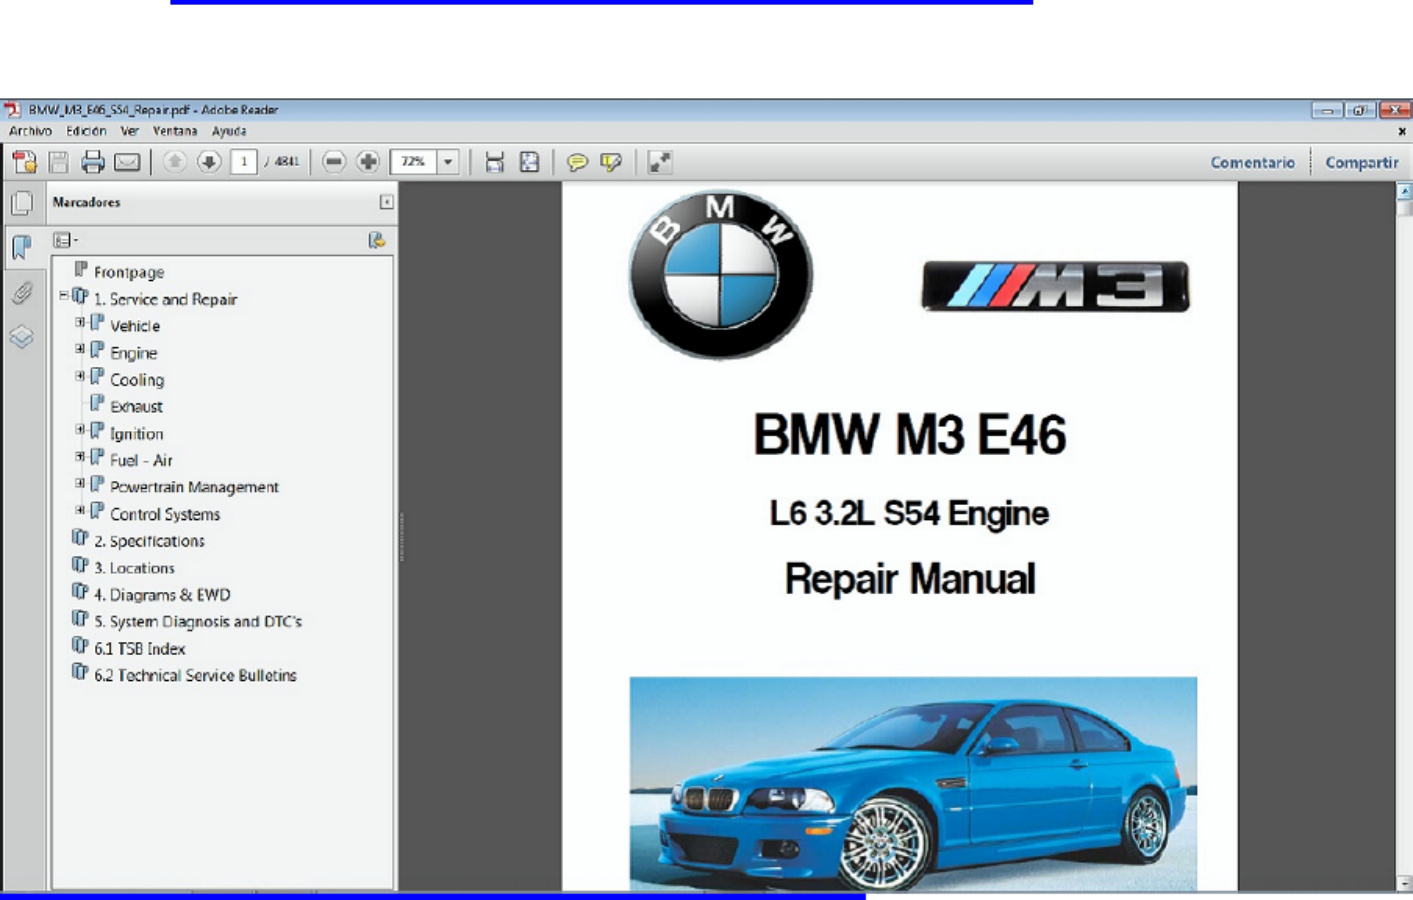Collapse the Marcadores panel button

pos(386,202)
